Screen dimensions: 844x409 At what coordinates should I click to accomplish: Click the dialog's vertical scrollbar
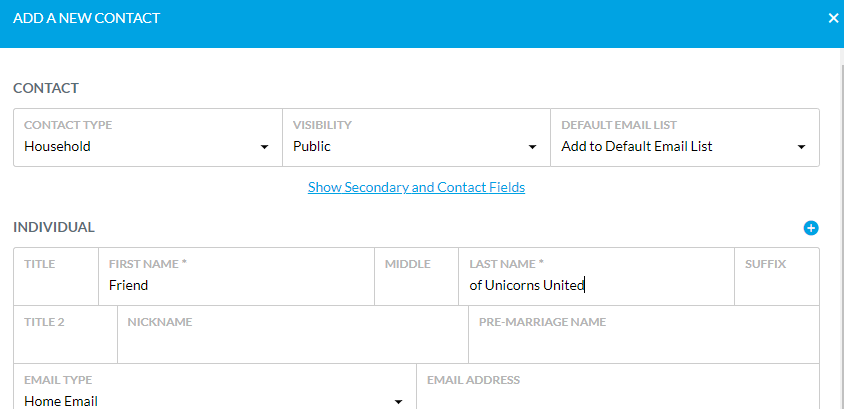pos(842,228)
